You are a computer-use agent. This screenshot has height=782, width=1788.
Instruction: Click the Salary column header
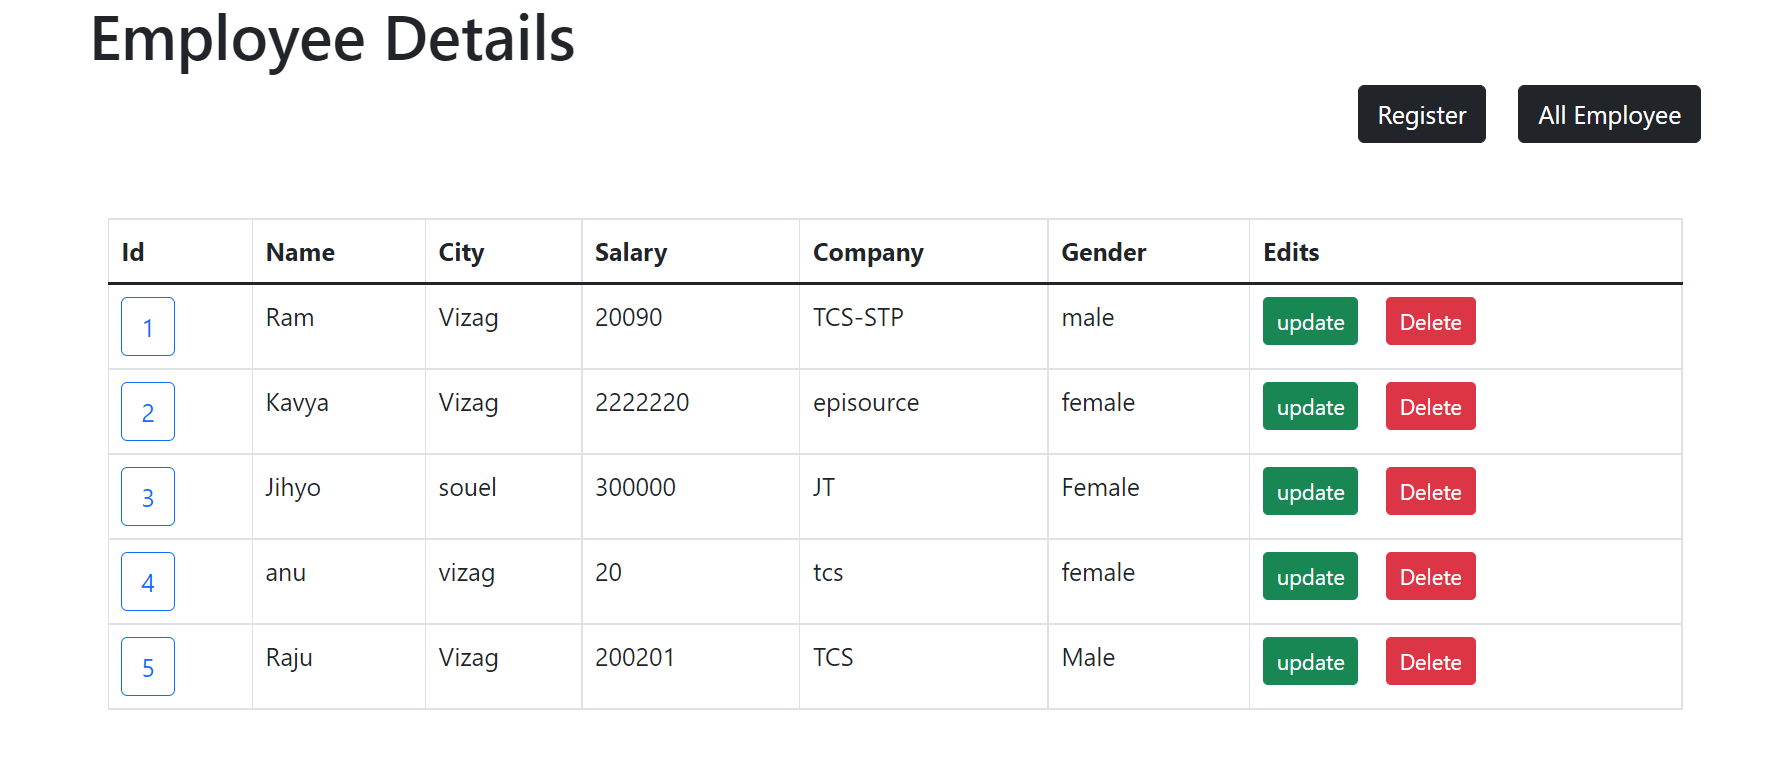pyautogui.click(x=631, y=252)
